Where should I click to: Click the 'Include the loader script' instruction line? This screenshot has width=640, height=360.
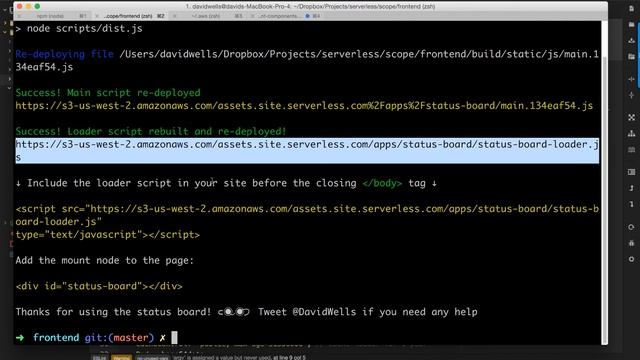226,183
